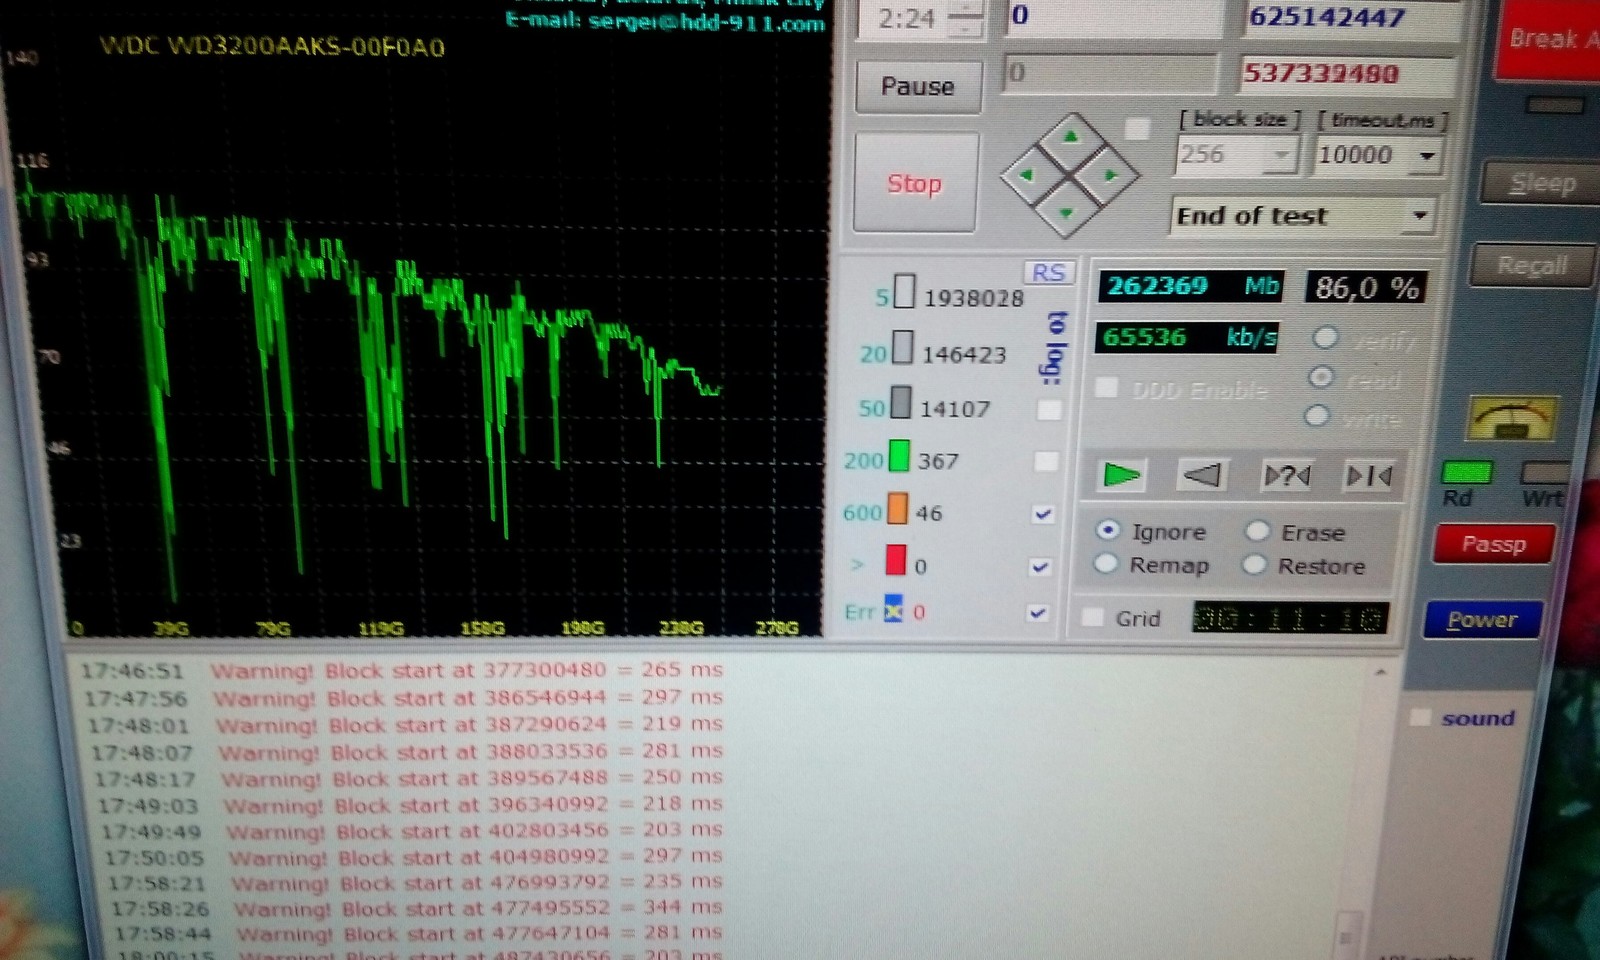Click log entry for block 477495552
1600x960 pixels.
(x=417, y=909)
